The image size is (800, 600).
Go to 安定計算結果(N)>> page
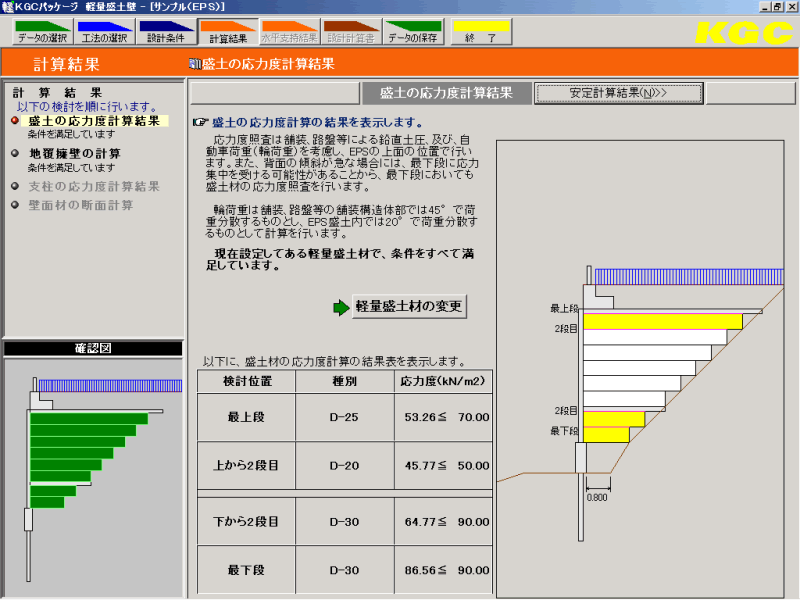[x=617, y=94]
